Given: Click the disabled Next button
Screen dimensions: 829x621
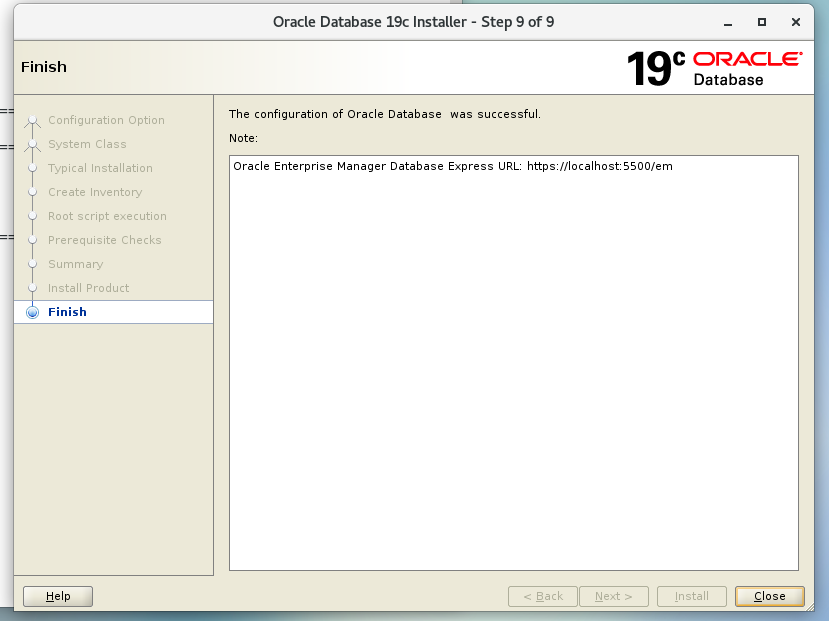Looking at the screenshot, I should coord(613,596).
